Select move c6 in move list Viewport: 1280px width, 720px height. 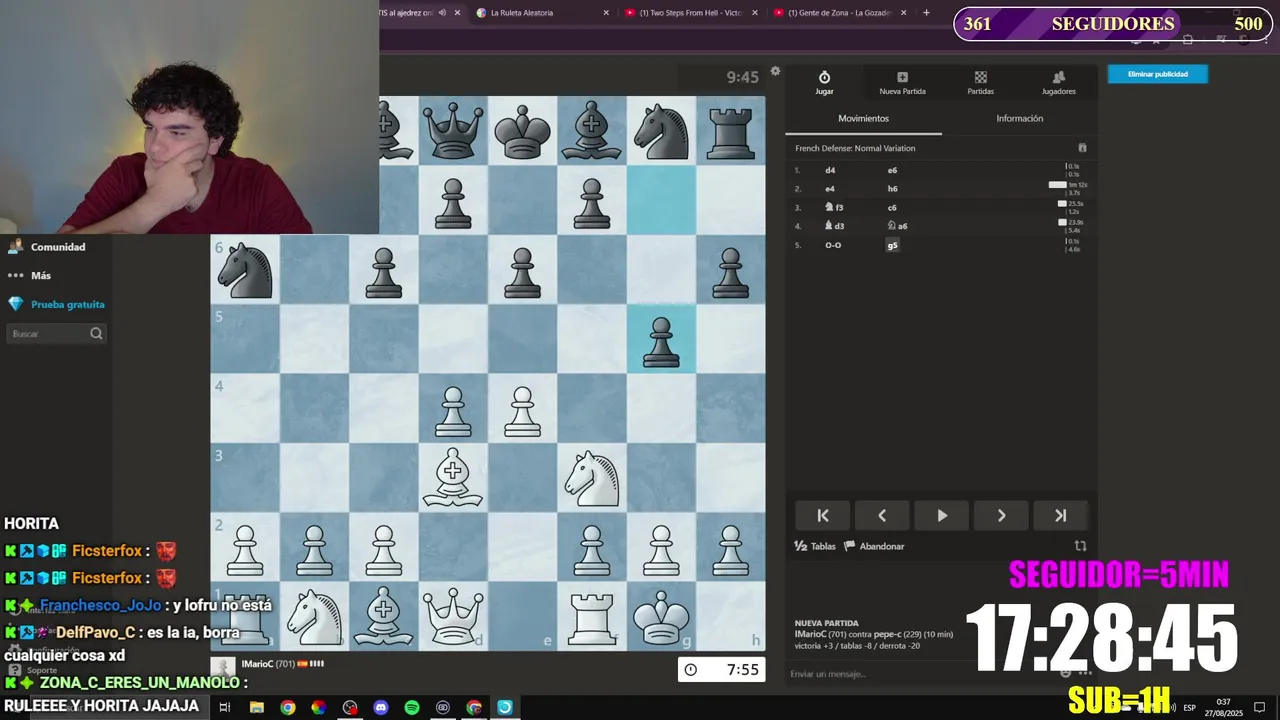point(892,207)
